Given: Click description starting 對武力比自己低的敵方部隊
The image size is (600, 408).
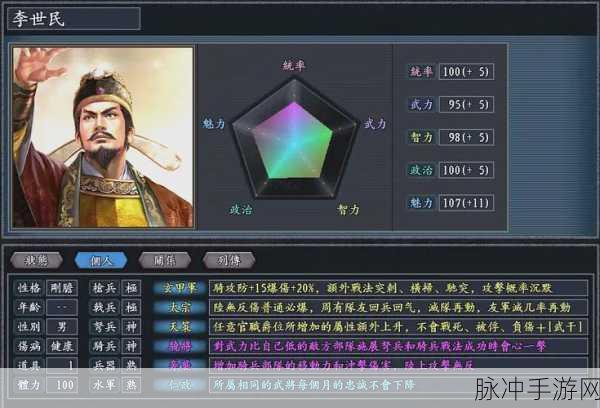Looking at the screenshot, I should tap(398, 346).
